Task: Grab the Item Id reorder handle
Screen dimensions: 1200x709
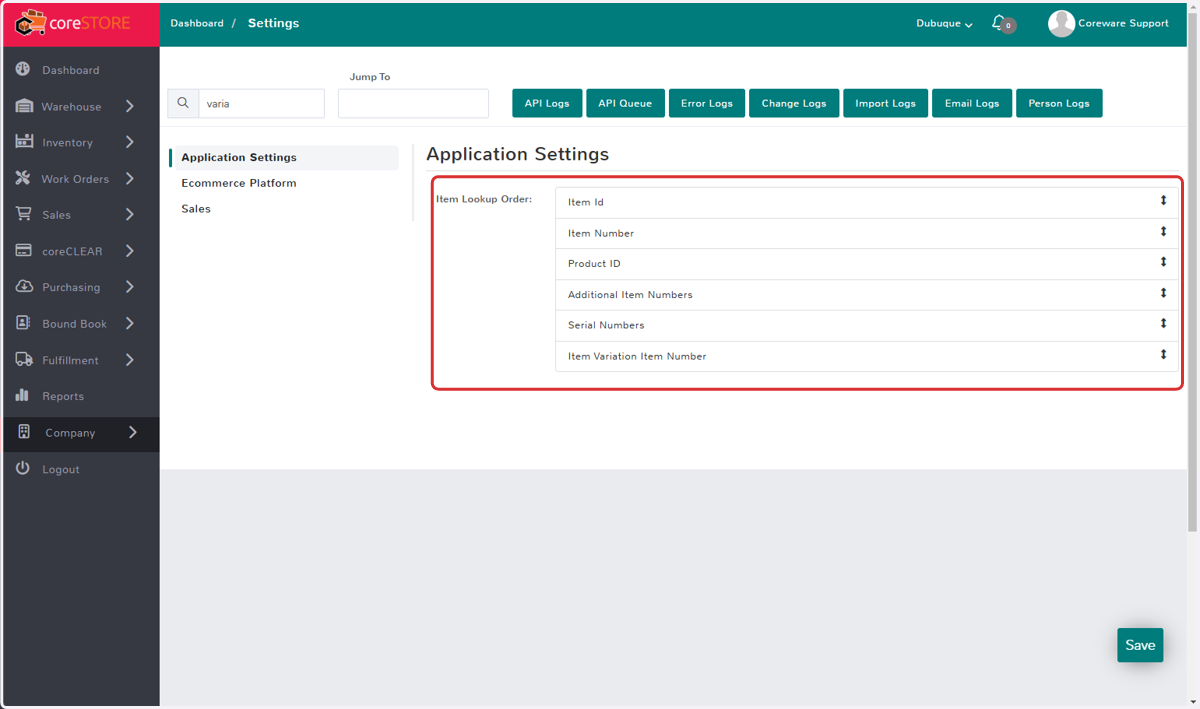Action: point(1163,200)
